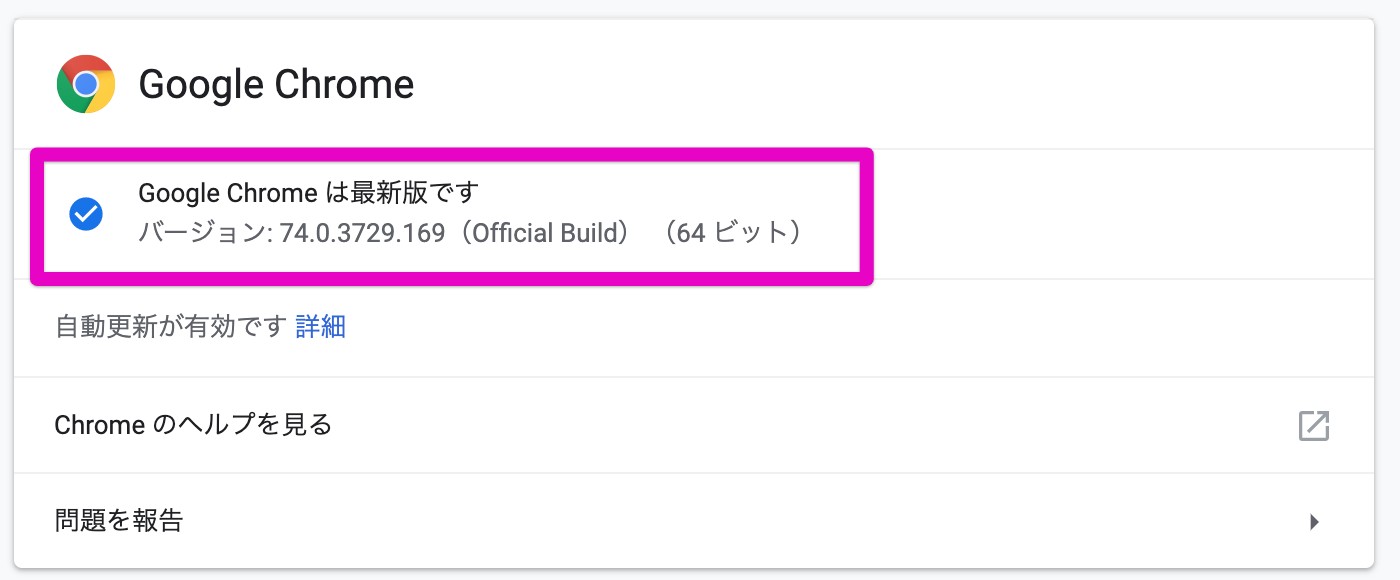Viewport: 1400px width, 580px height.
Task: Click the Google Chrome logo icon
Action: (x=86, y=84)
